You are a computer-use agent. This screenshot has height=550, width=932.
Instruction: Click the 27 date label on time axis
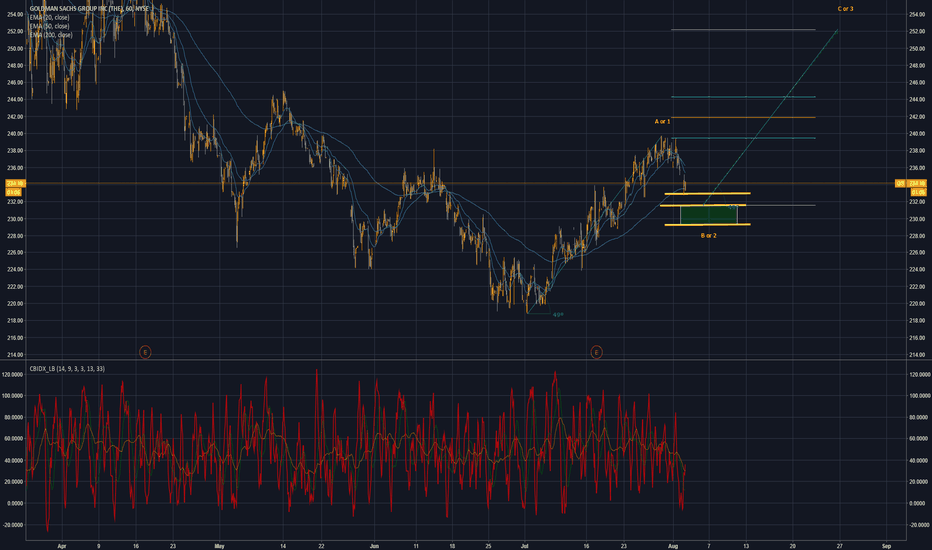point(839,546)
